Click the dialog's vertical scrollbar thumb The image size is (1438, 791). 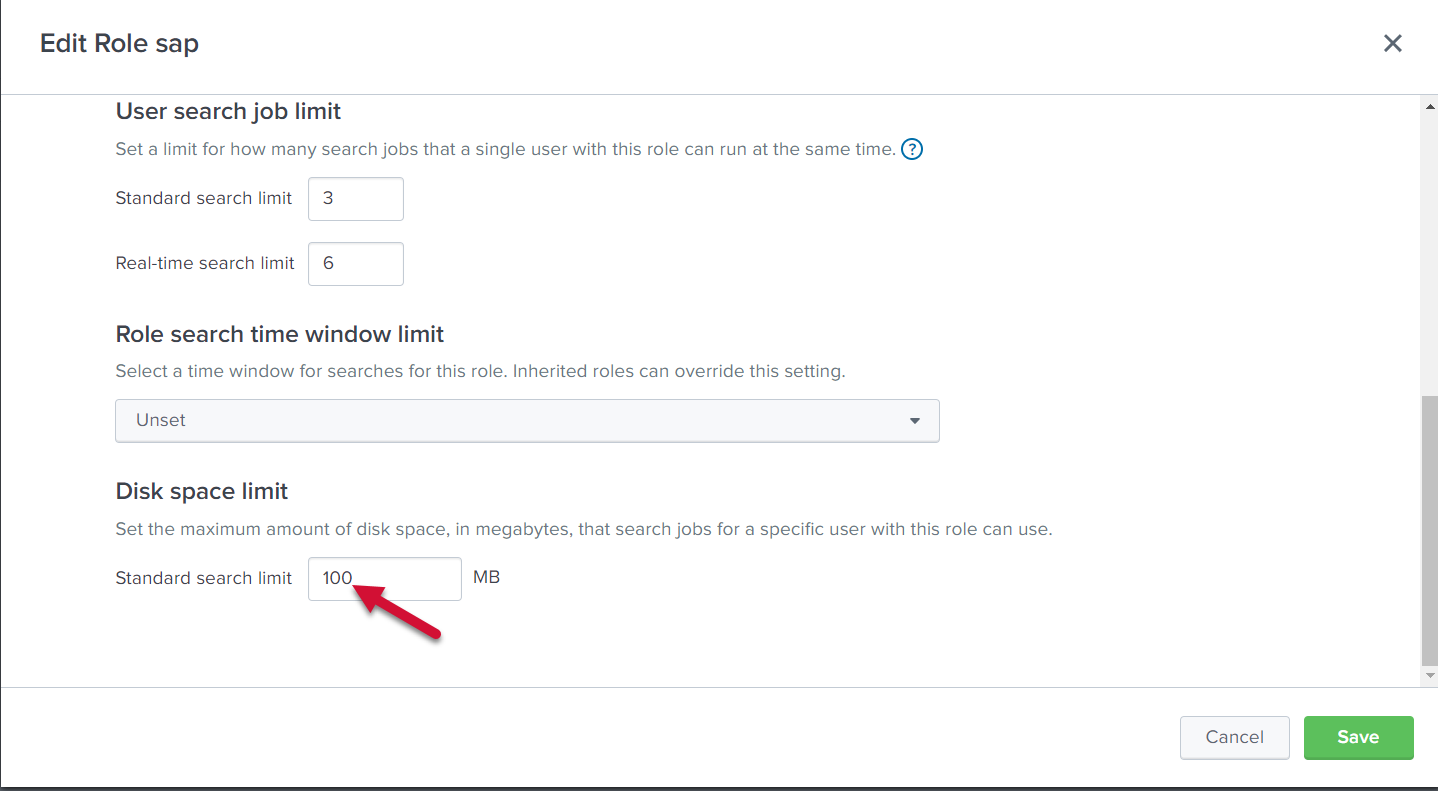[1429, 530]
